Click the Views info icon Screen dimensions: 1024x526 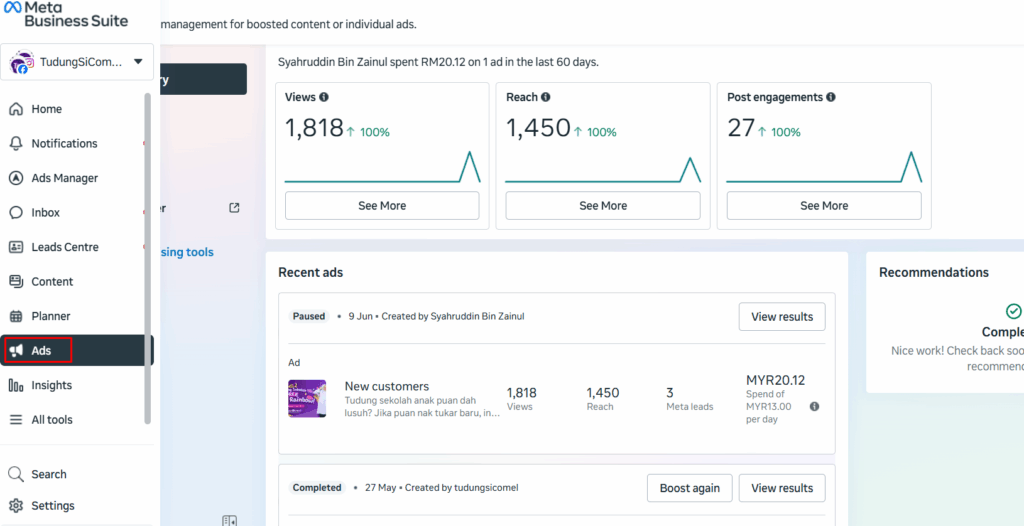(x=324, y=97)
